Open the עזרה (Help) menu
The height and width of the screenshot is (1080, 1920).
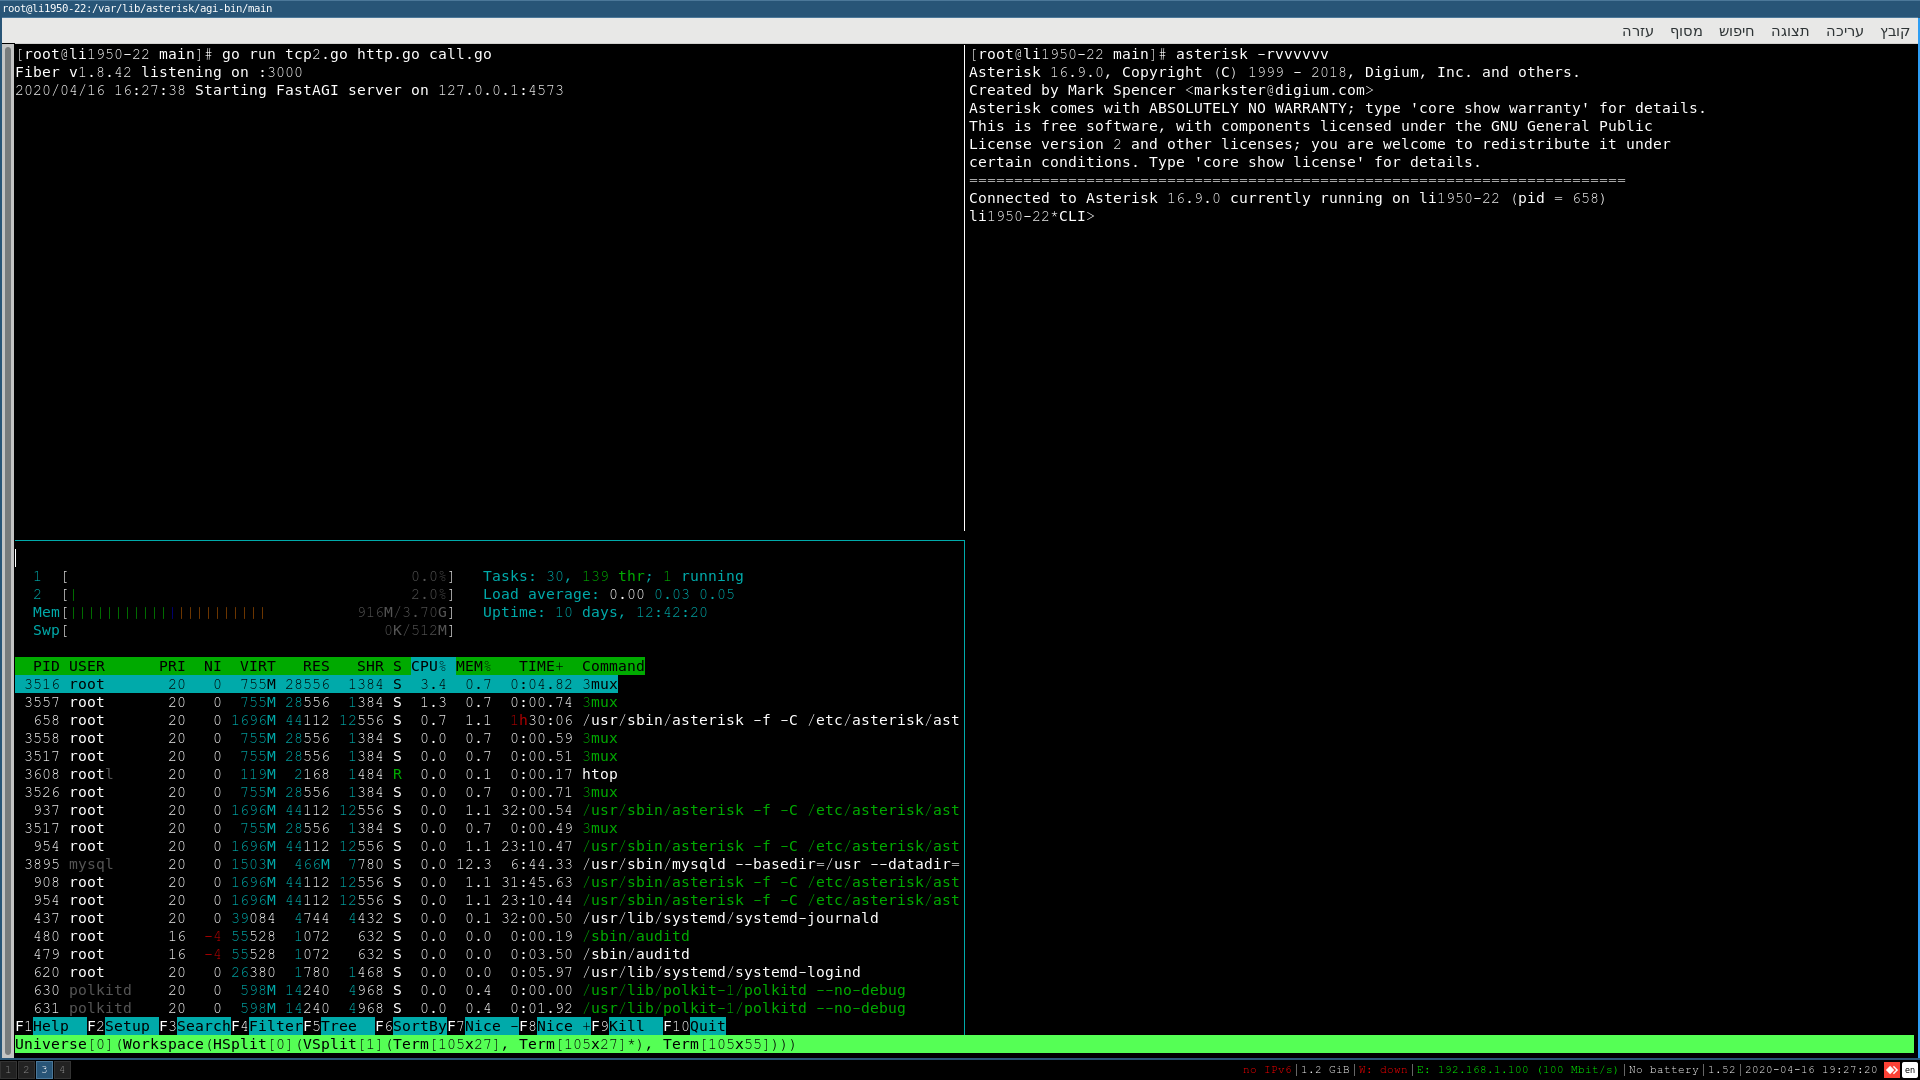1637,31
